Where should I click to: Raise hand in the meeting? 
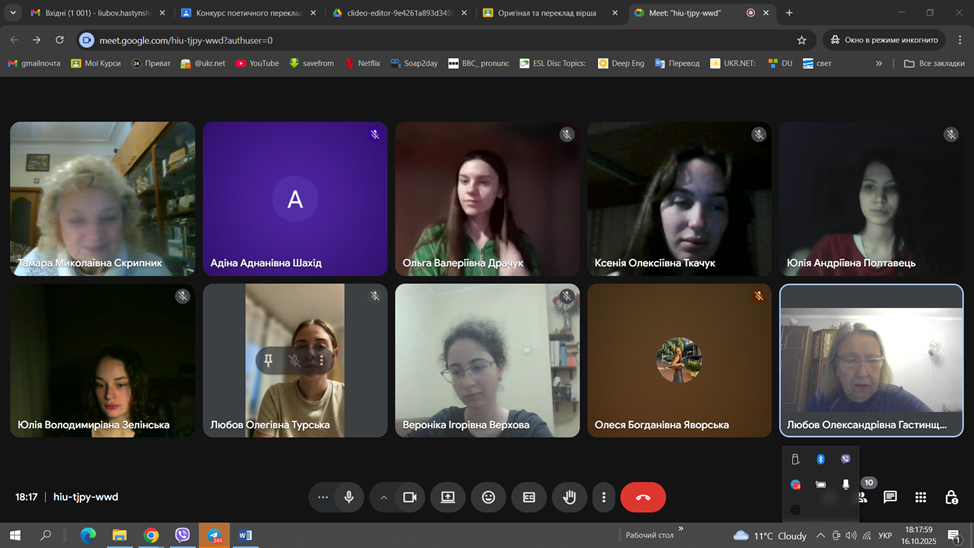pos(569,497)
